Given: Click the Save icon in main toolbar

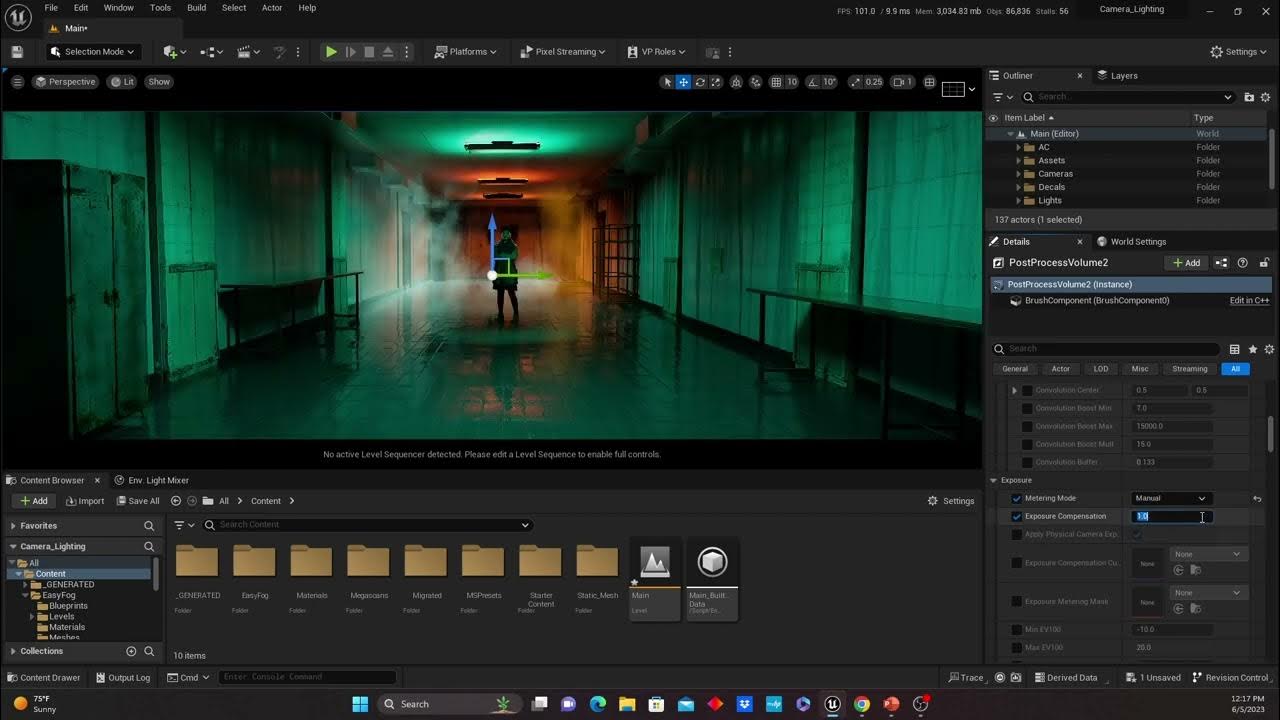Looking at the screenshot, I should (17, 52).
